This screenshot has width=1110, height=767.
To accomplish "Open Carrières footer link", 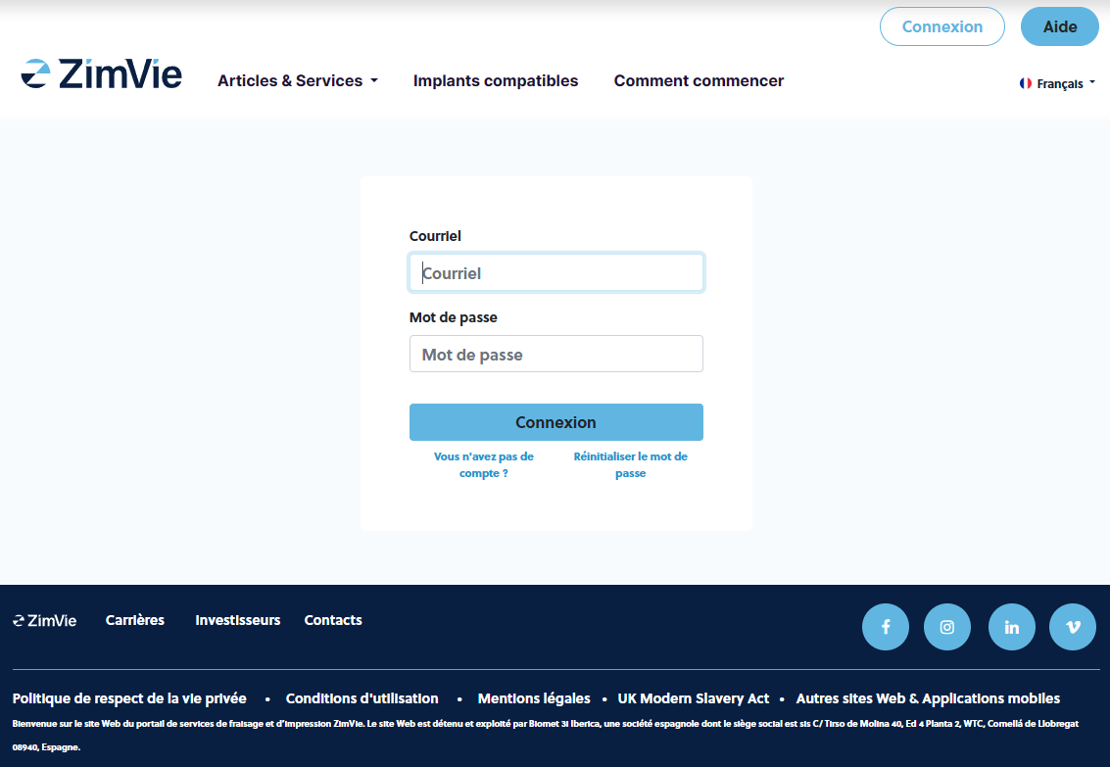I will (135, 620).
